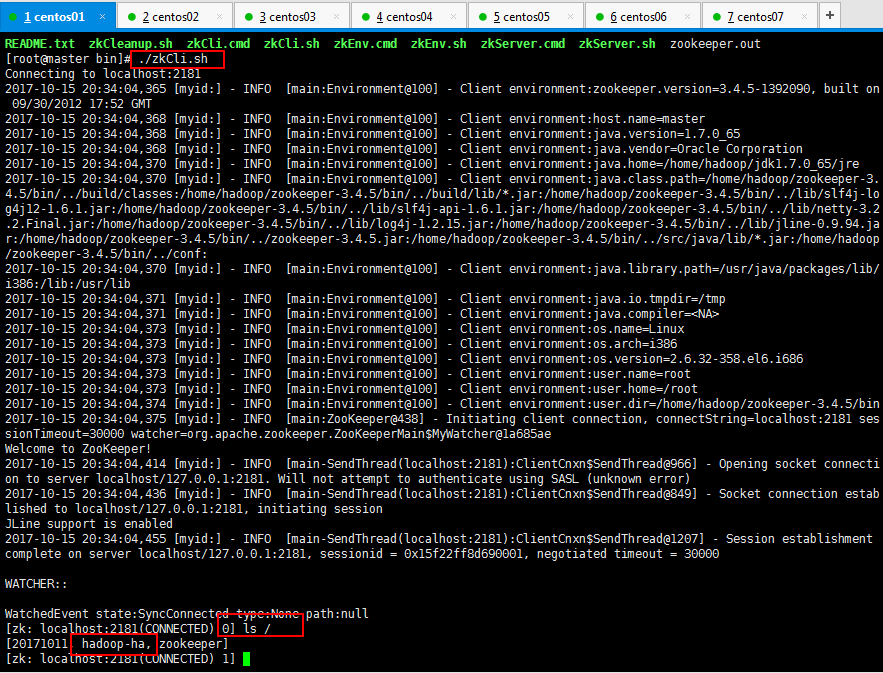Close the centos03 tab
Image resolution: width=883 pixels, height=673 pixels.
pyautogui.click(x=338, y=16)
